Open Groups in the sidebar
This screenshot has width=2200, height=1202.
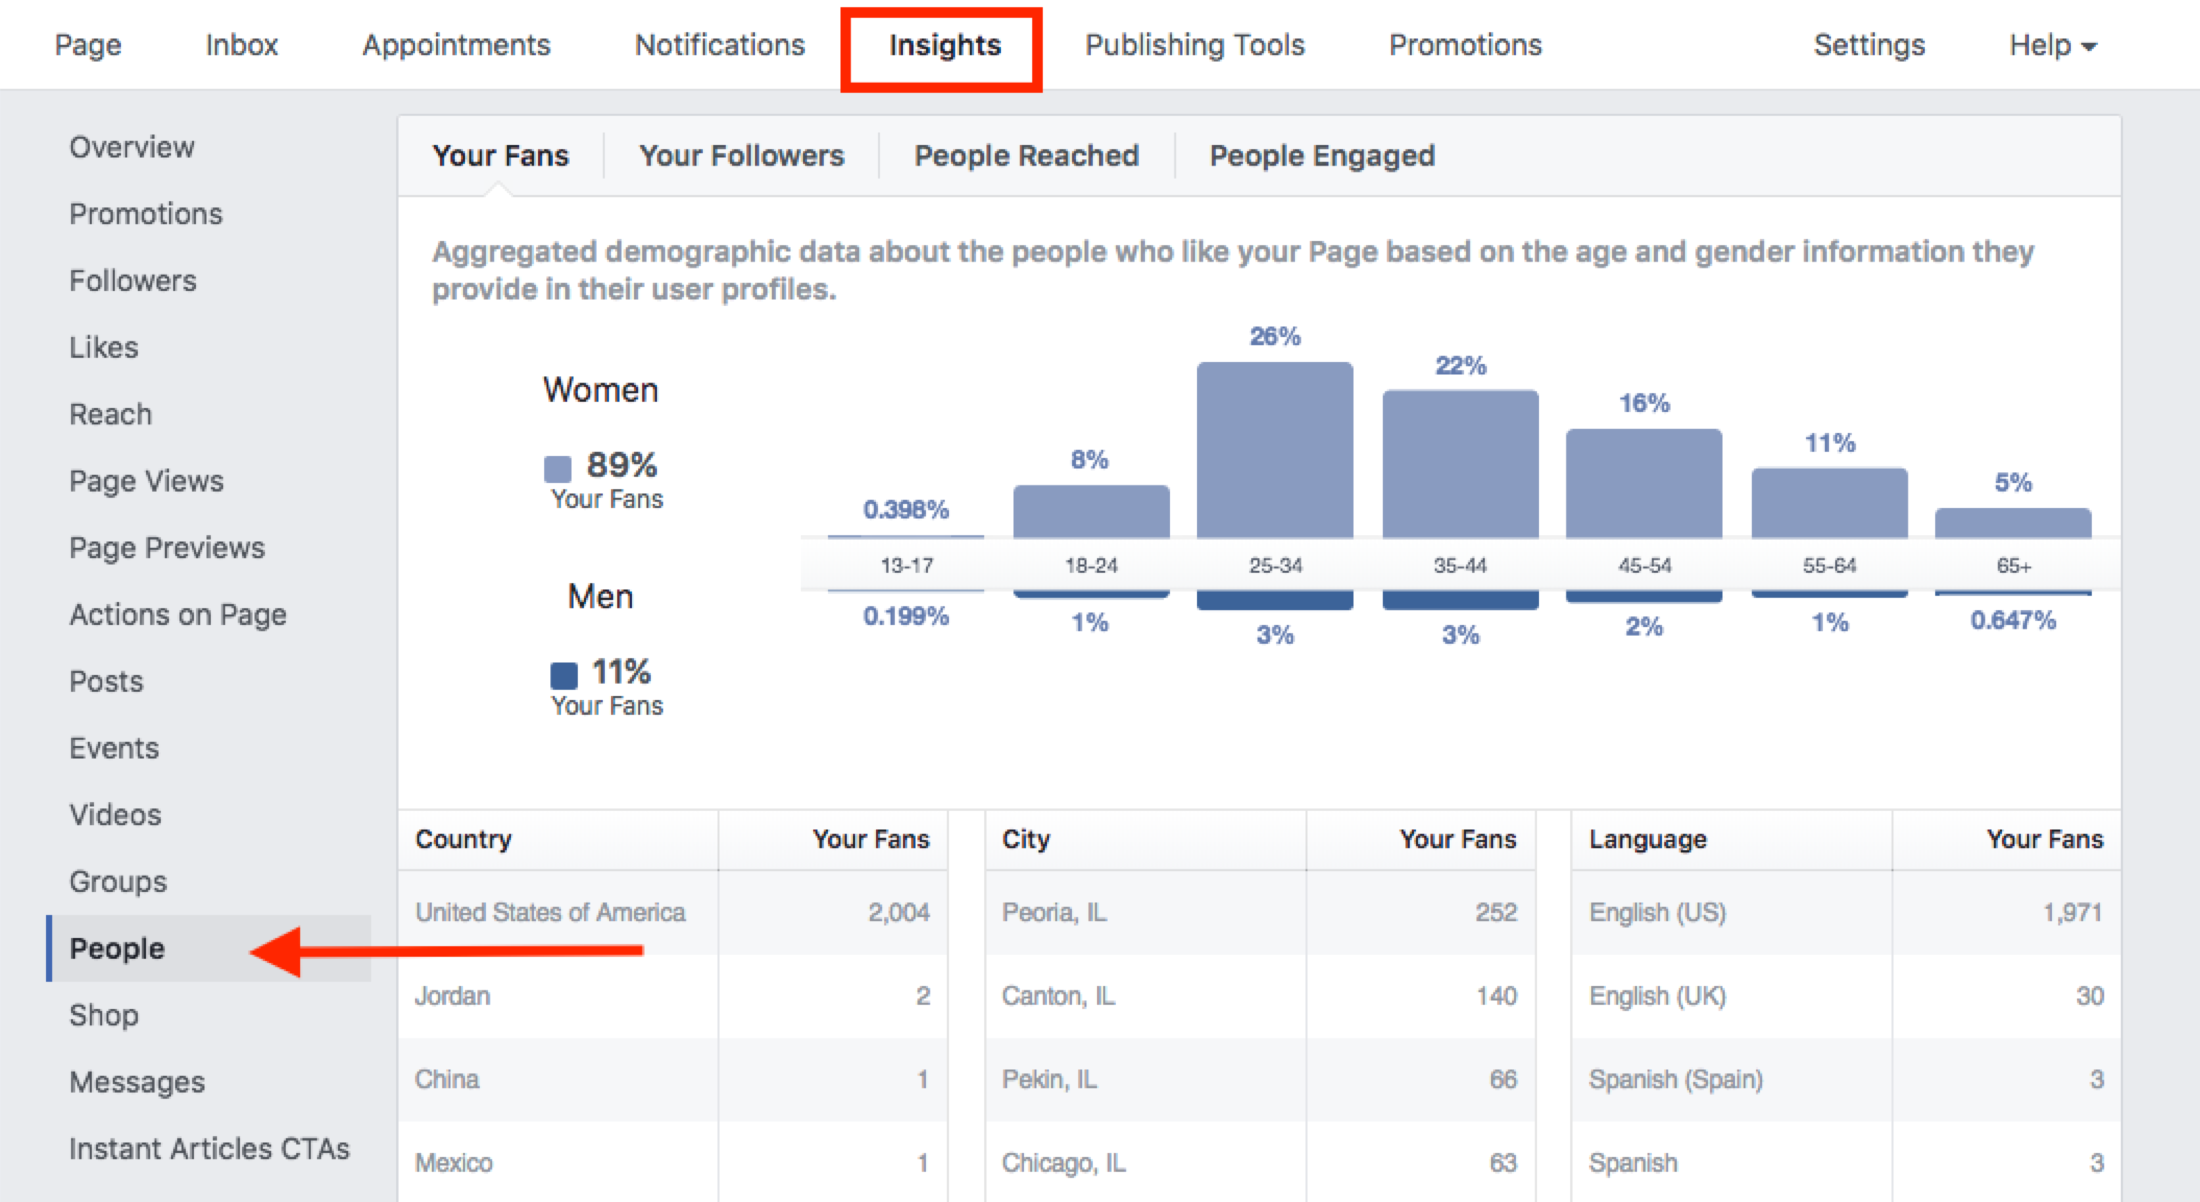tap(118, 882)
